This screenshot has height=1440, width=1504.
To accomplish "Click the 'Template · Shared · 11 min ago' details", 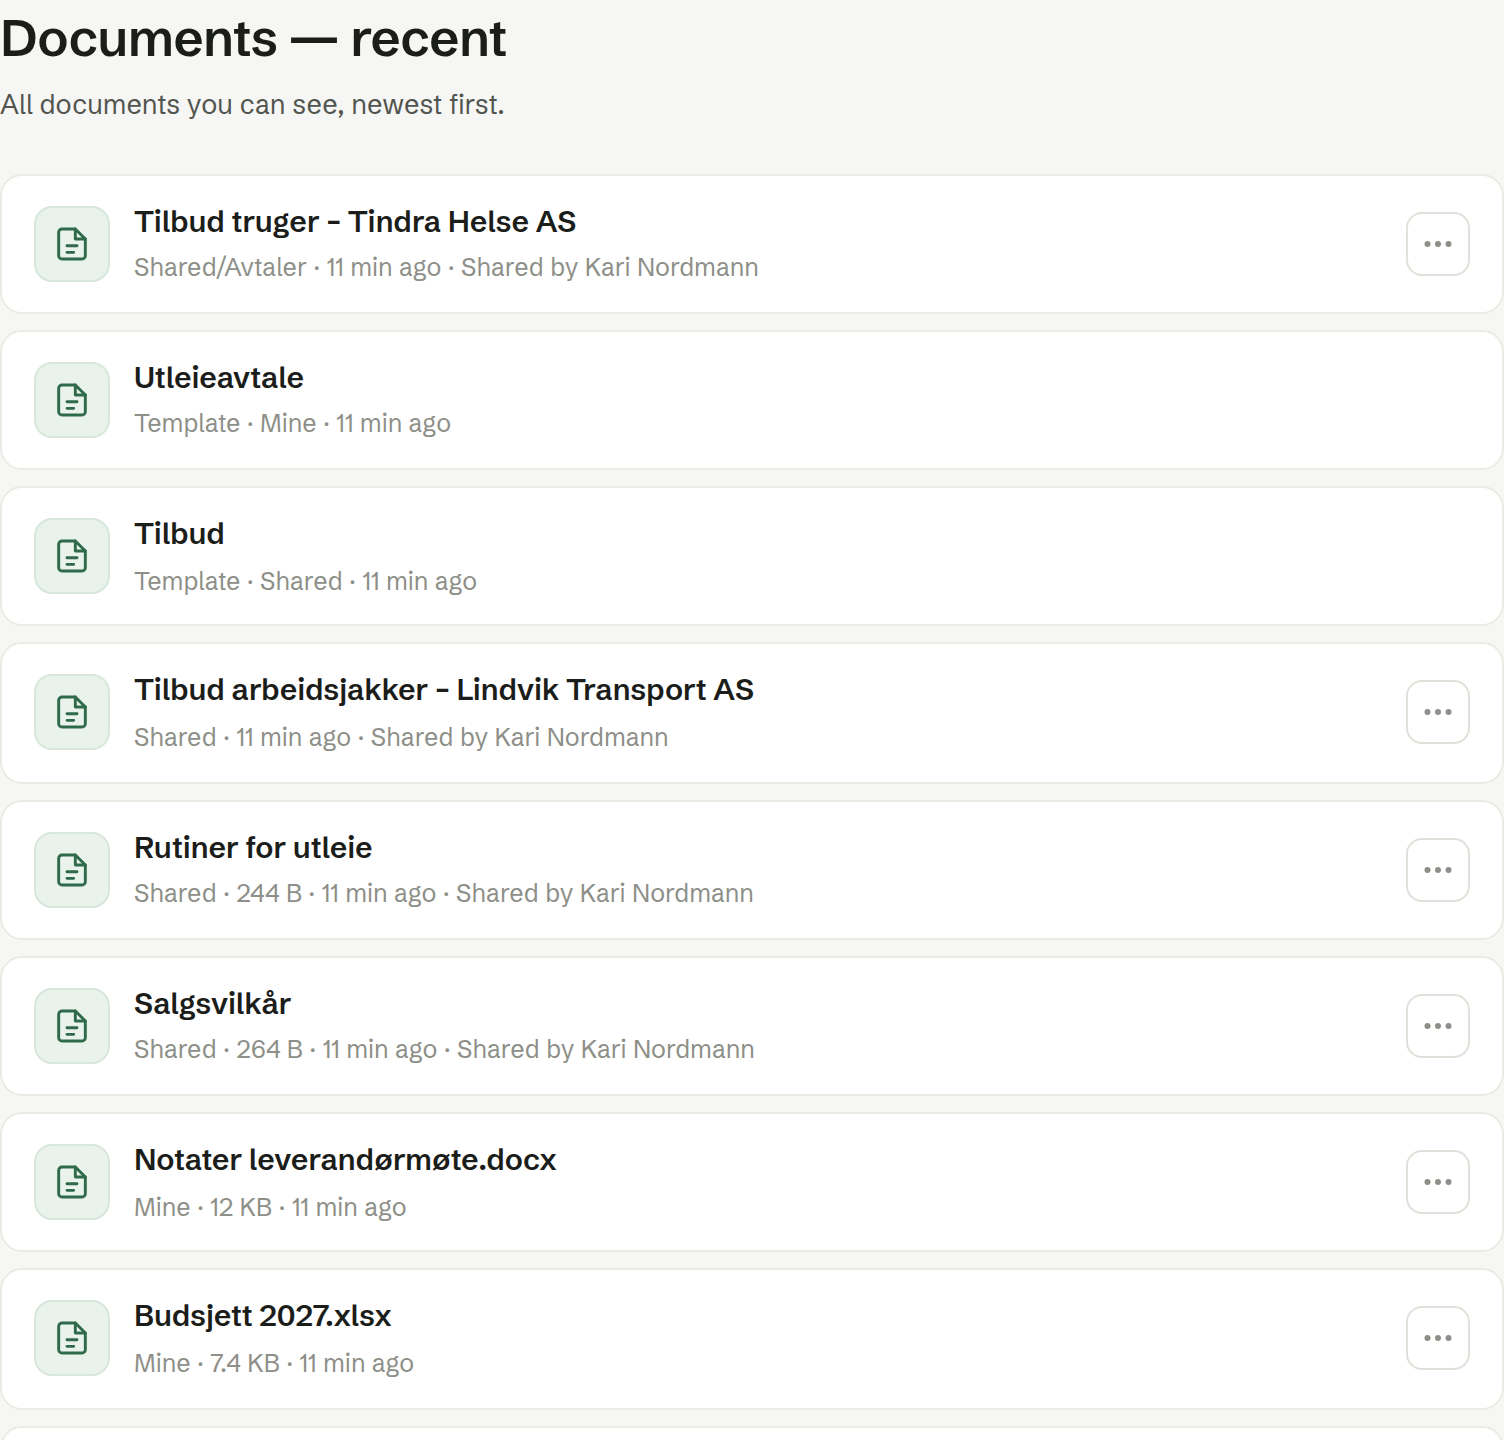I will point(305,582).
